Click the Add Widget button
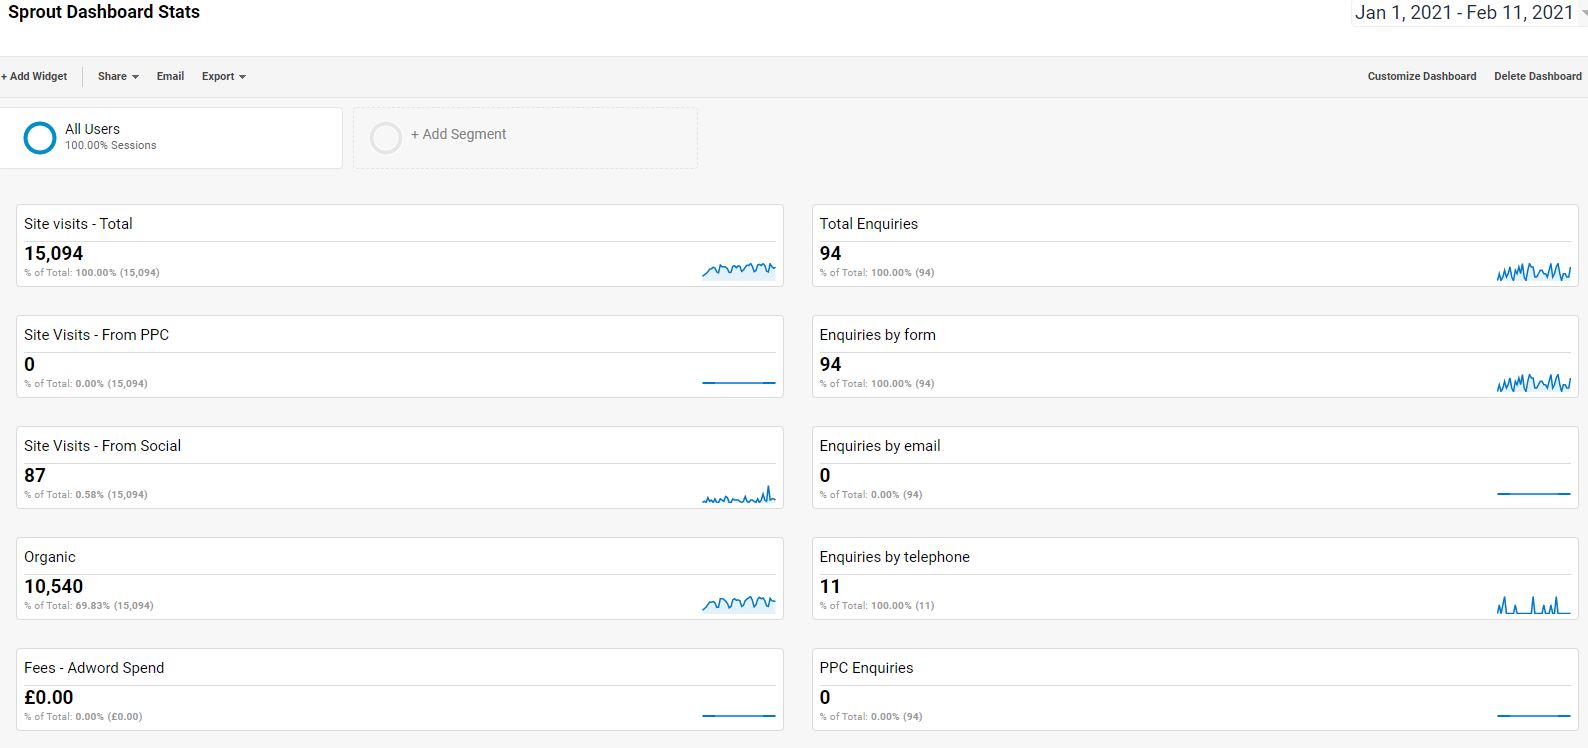 pyautogui.click(x=35, y=76)
